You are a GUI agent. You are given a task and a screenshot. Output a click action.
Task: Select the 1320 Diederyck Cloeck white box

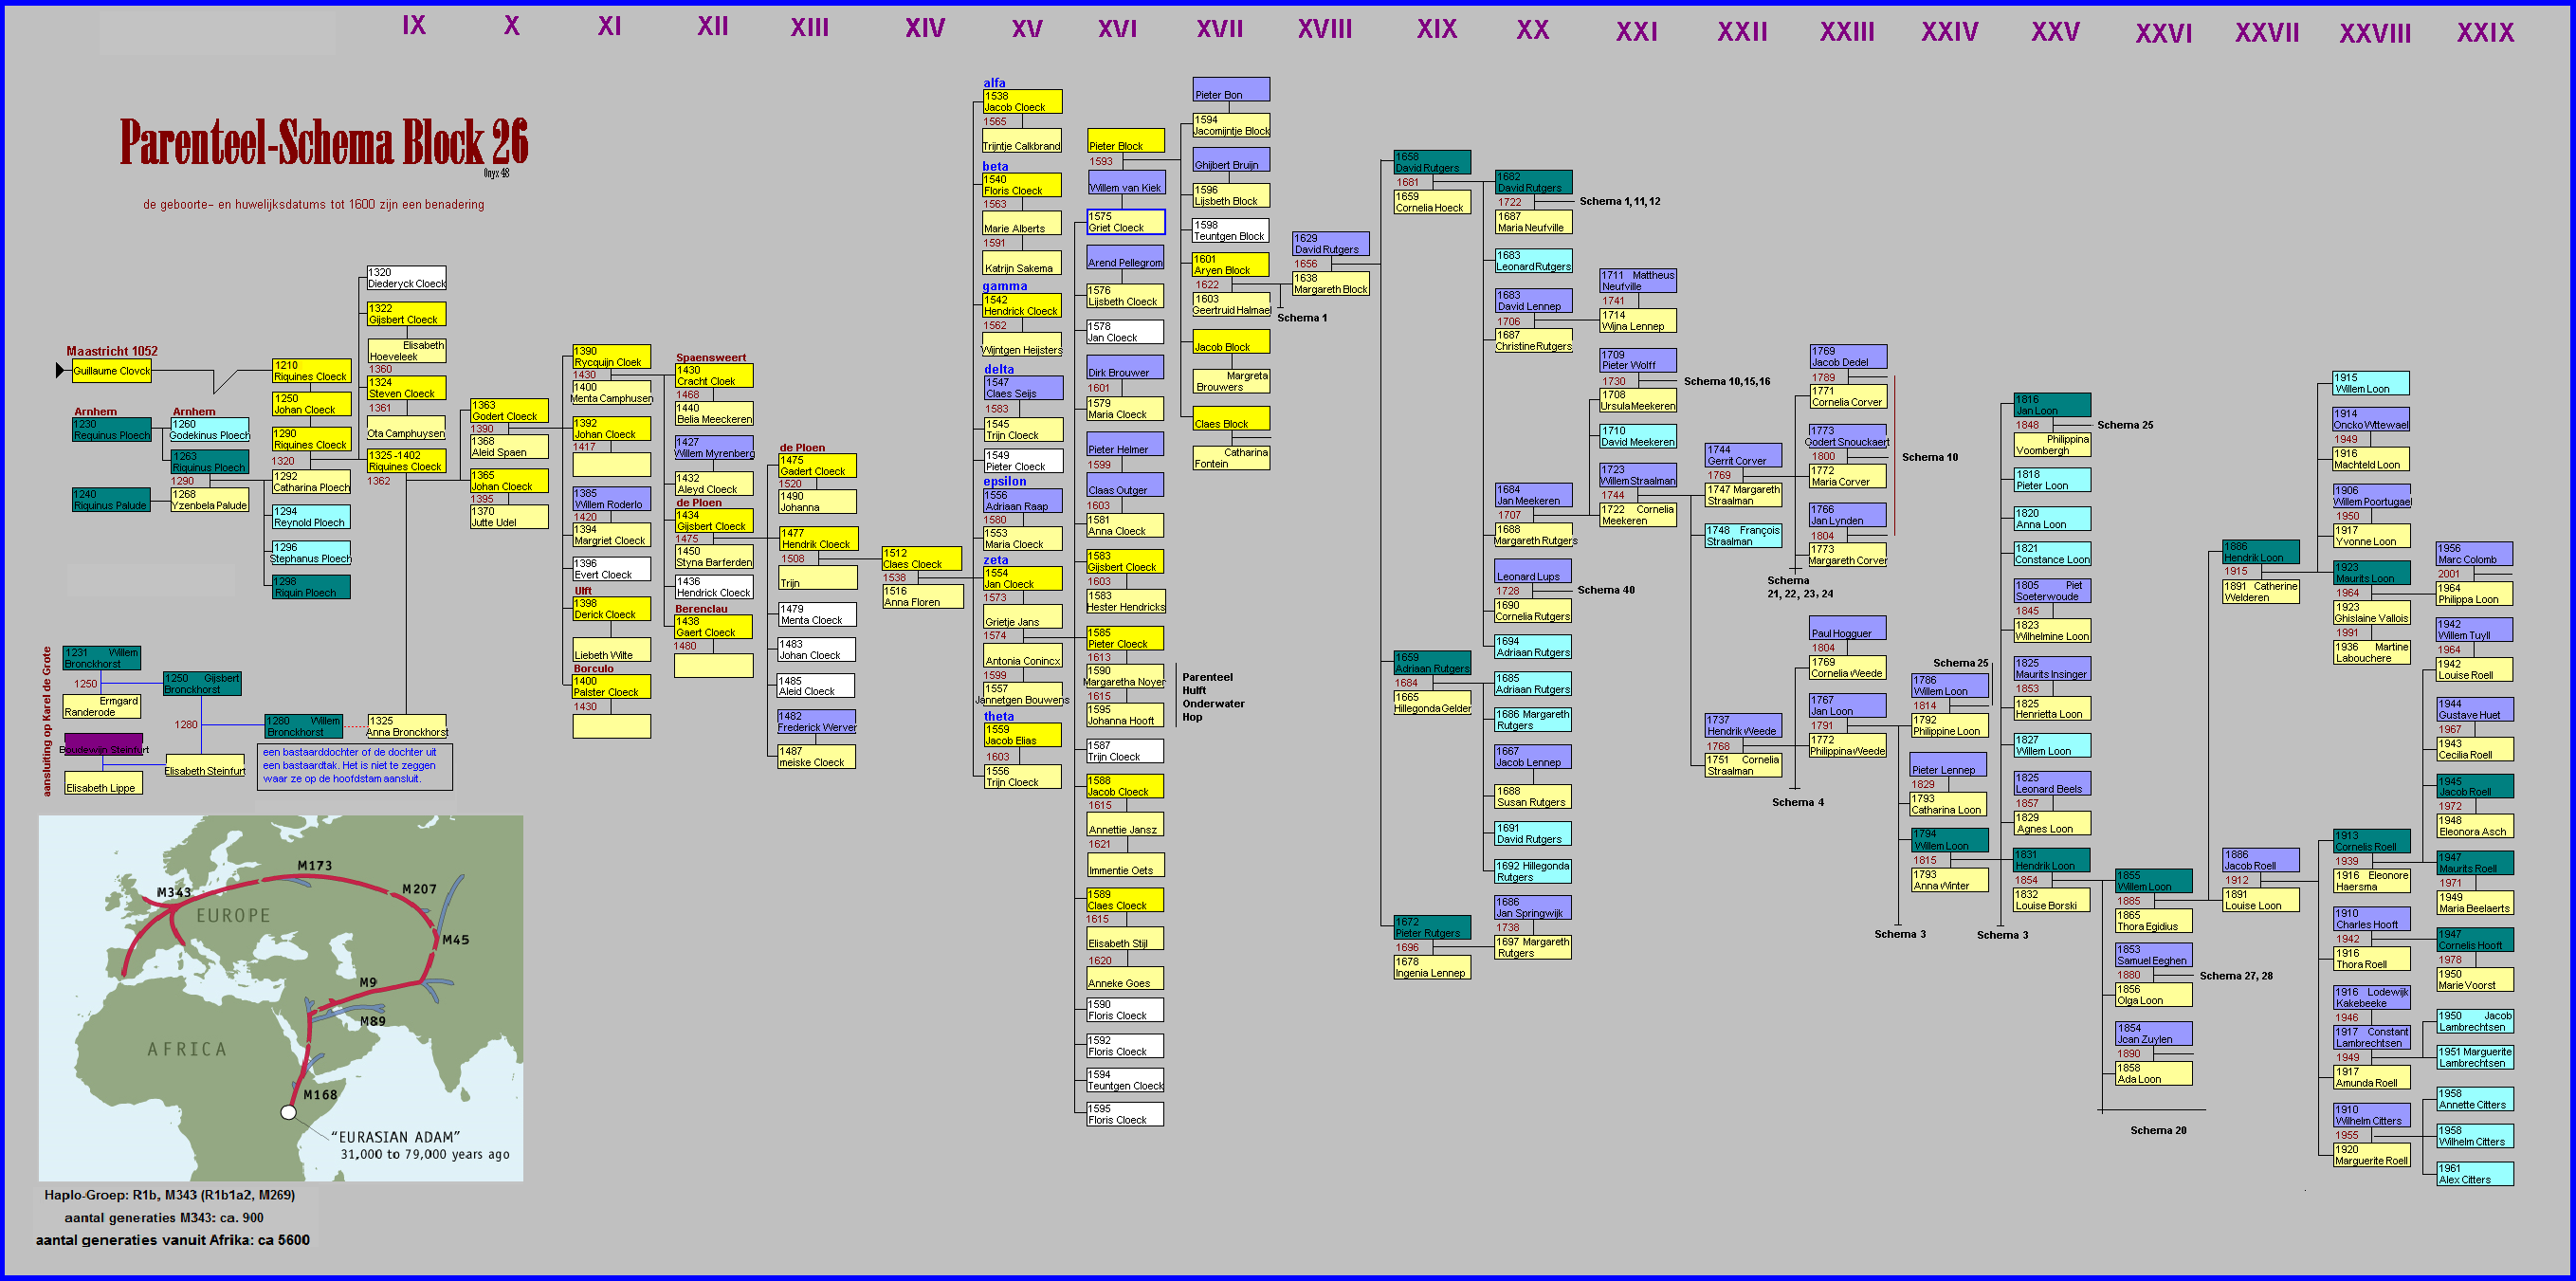click(x=406, y=278)
